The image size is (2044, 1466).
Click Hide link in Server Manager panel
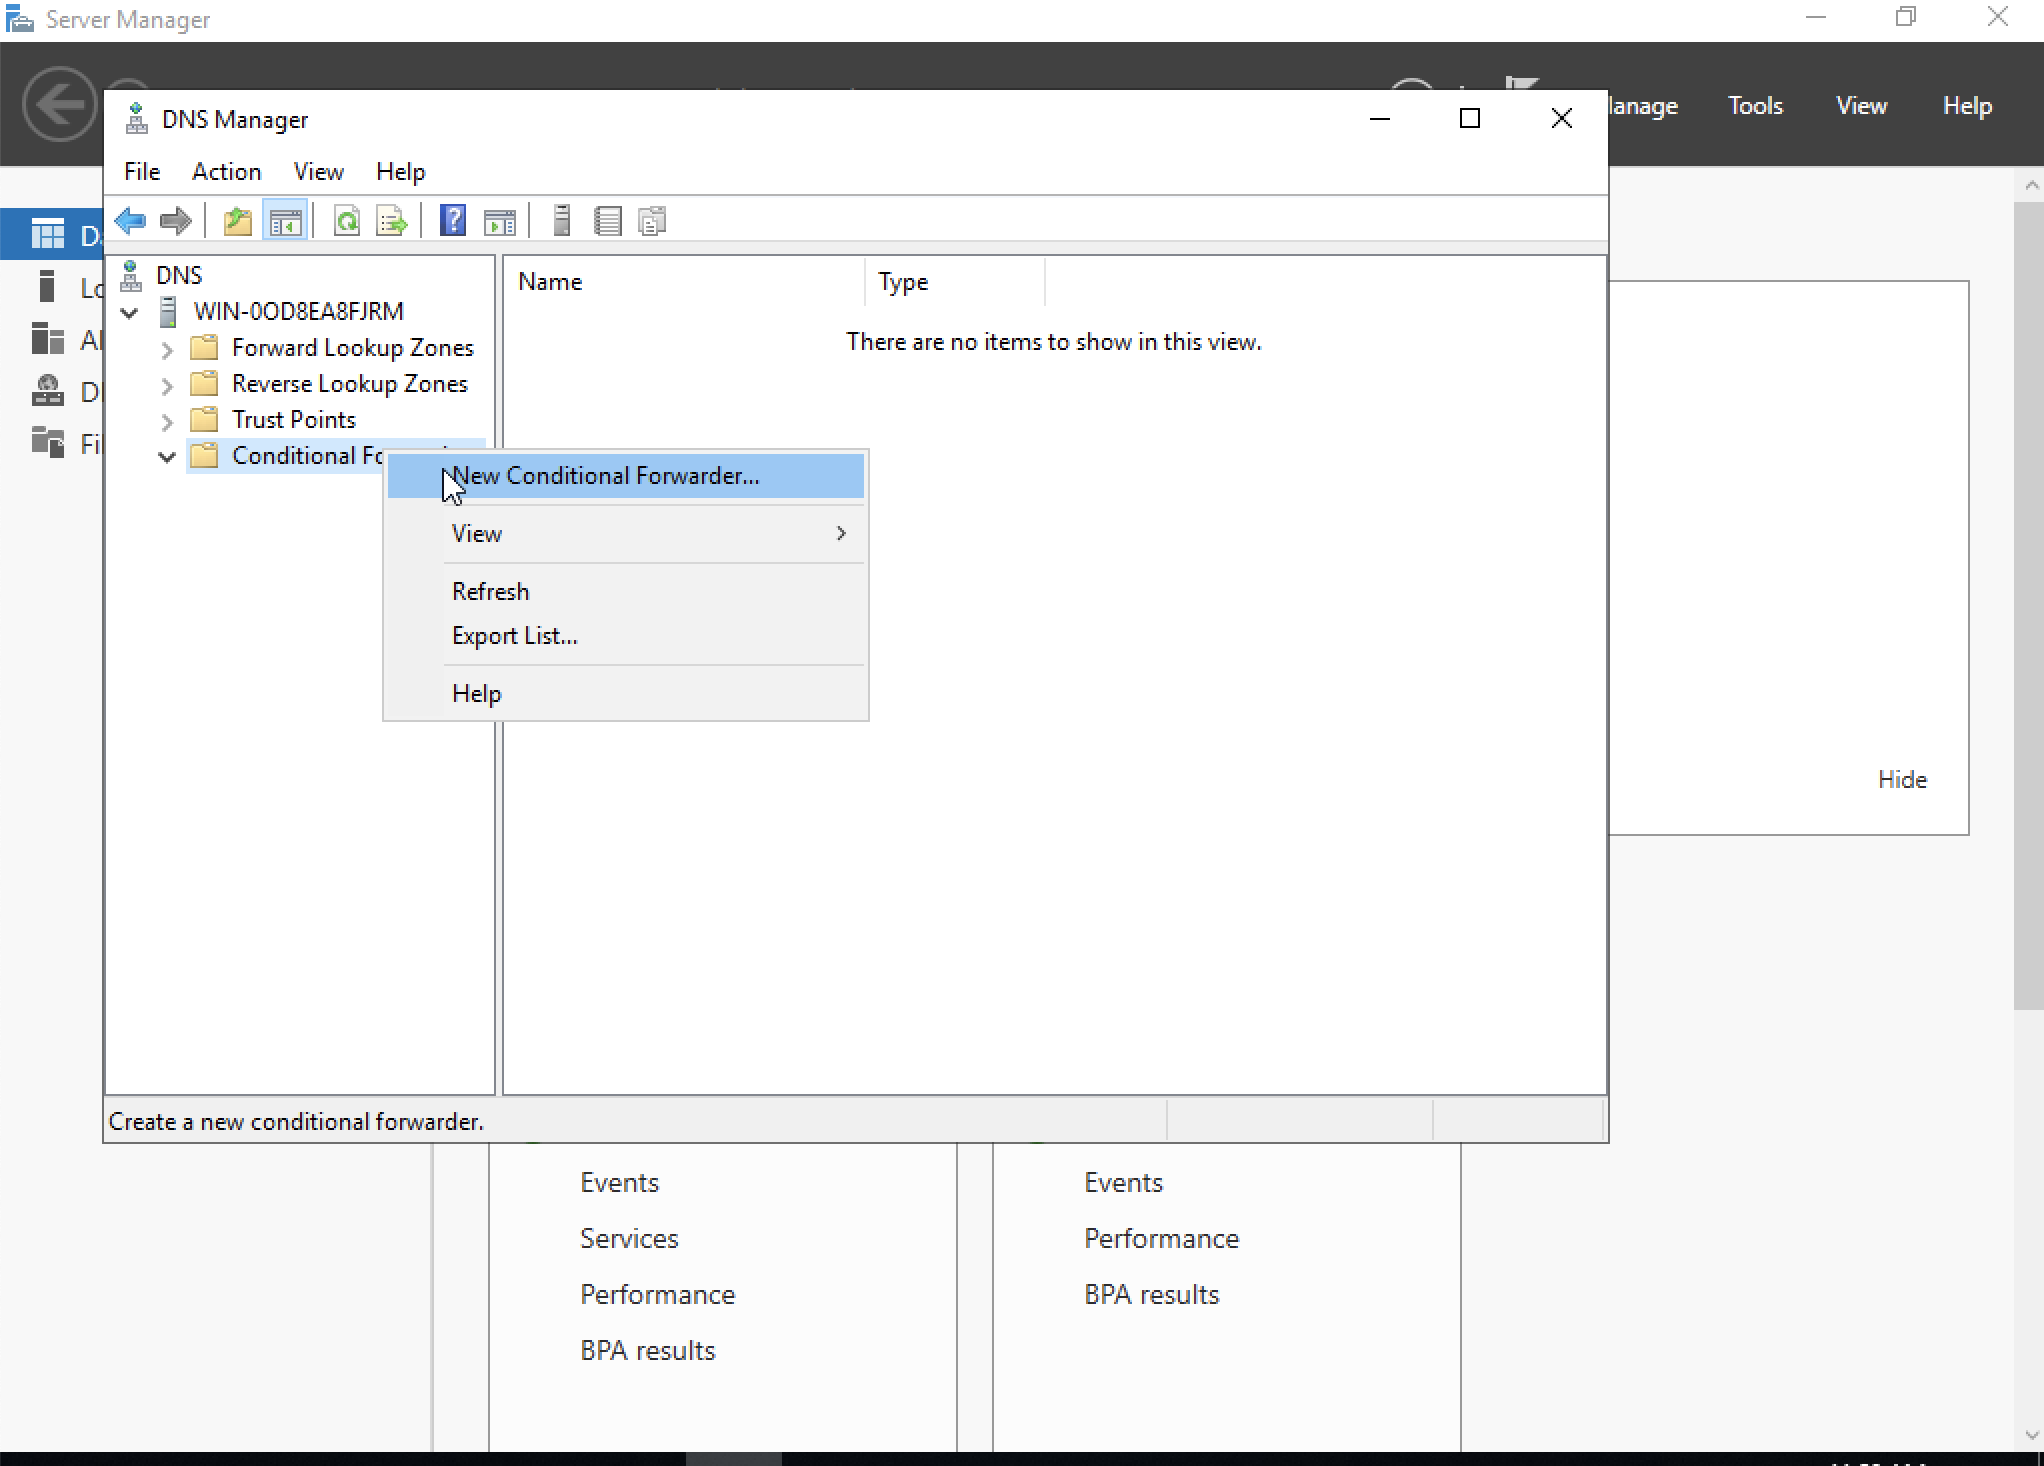[1901, 780]
